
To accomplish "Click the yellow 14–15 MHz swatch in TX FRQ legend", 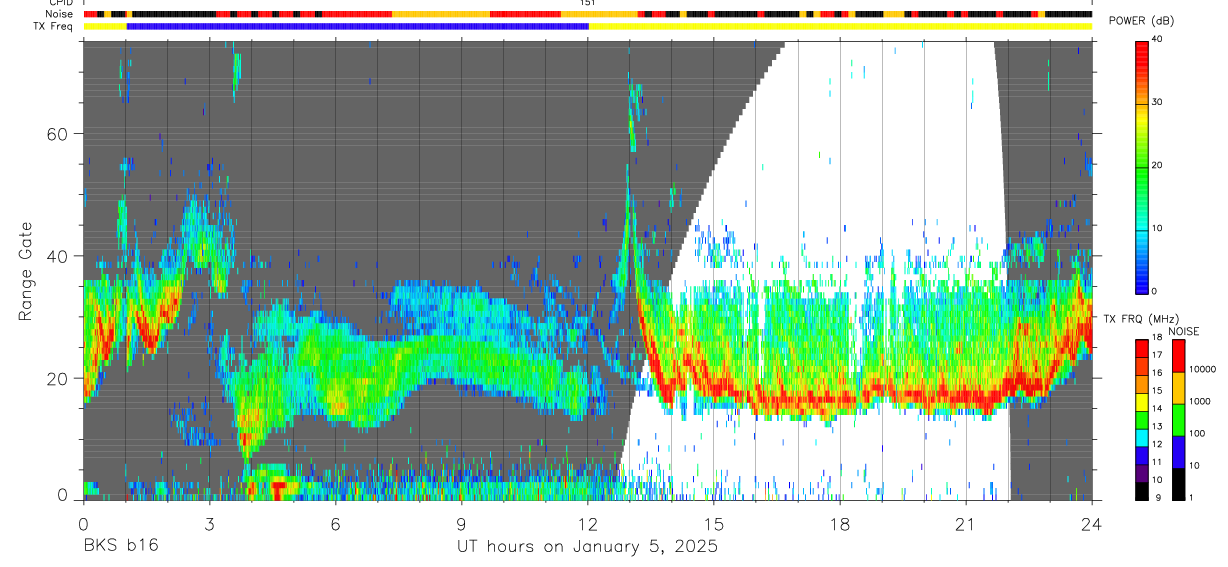I will [1141, 401].
